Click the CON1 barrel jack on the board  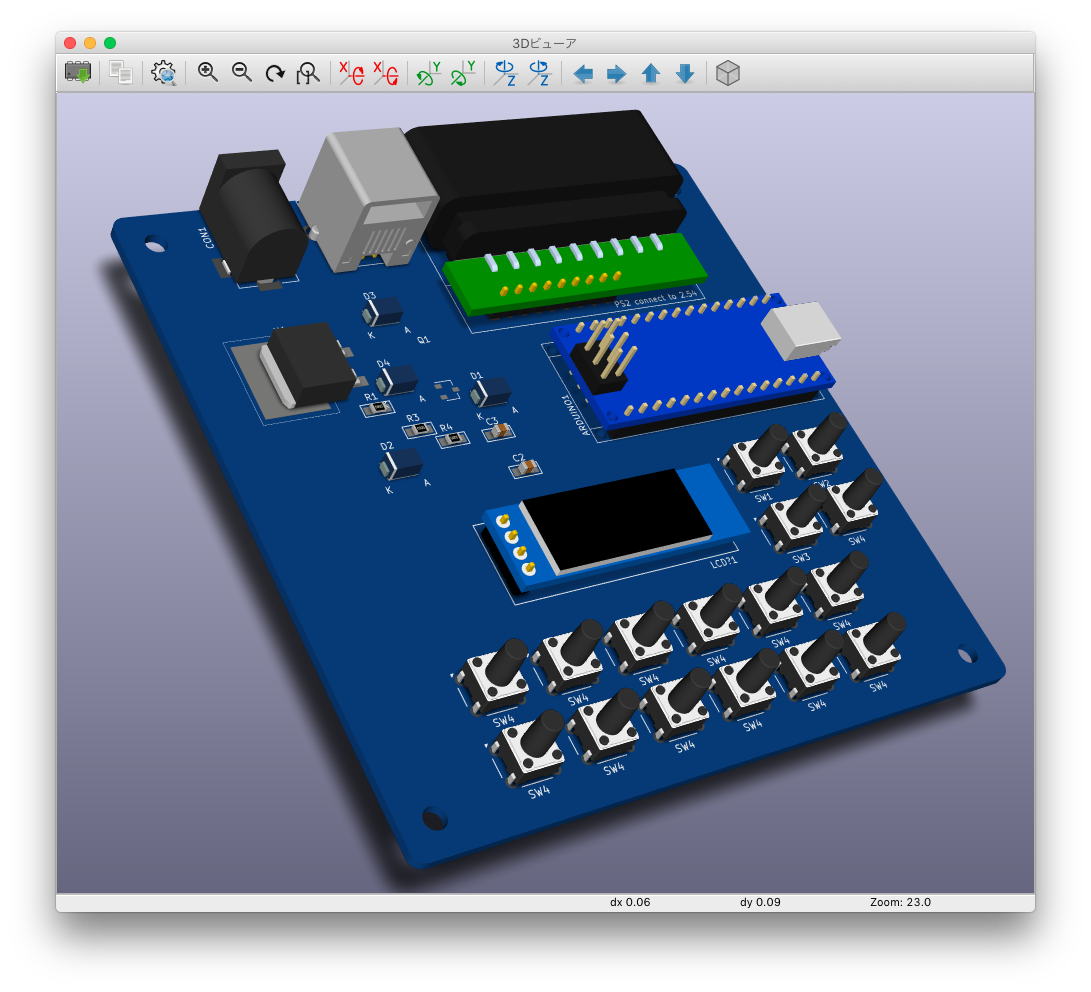254,216
